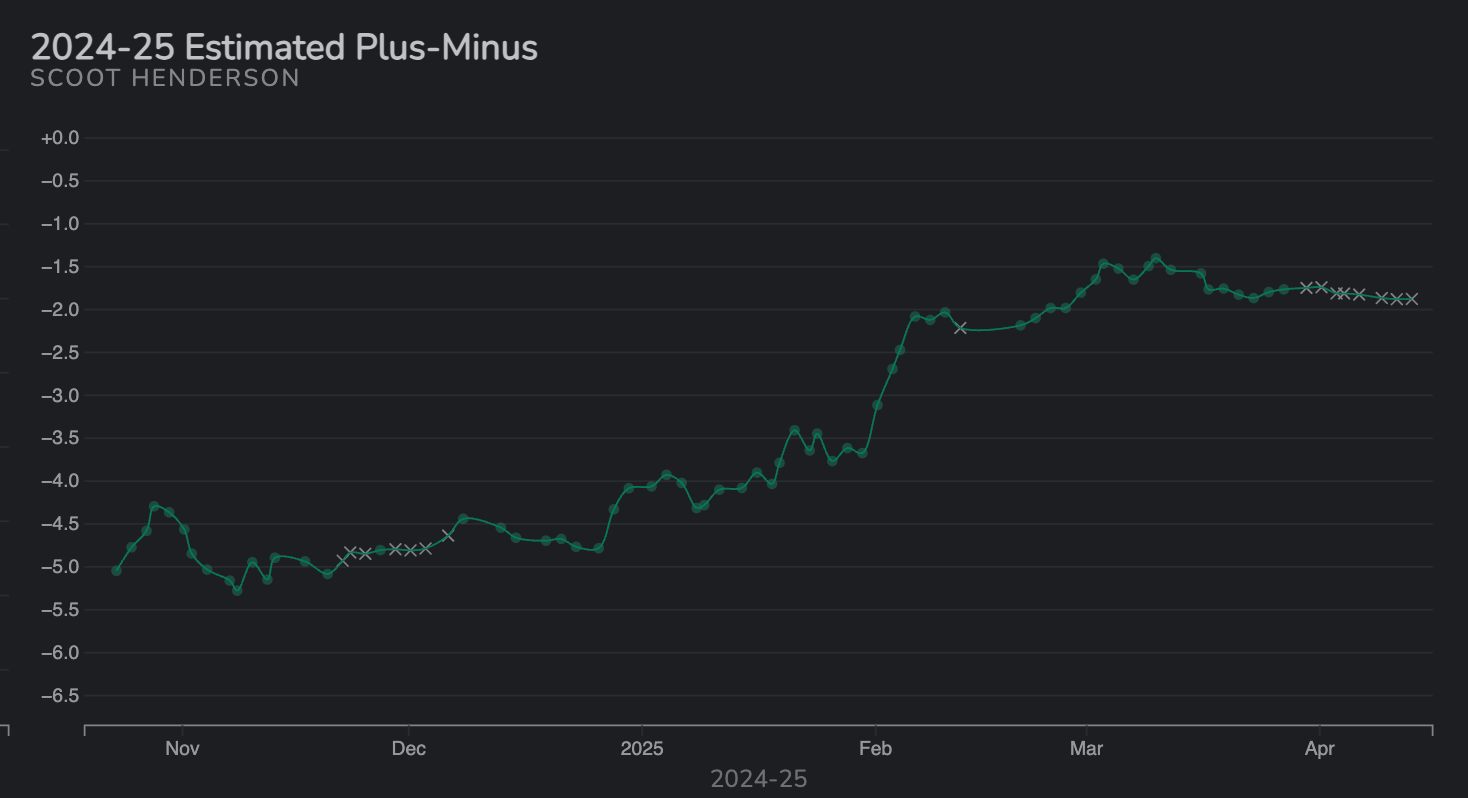Click the "−2.5" y-axis label
The height and width of the screenshot is (798, 1468).
click(59, 353)
